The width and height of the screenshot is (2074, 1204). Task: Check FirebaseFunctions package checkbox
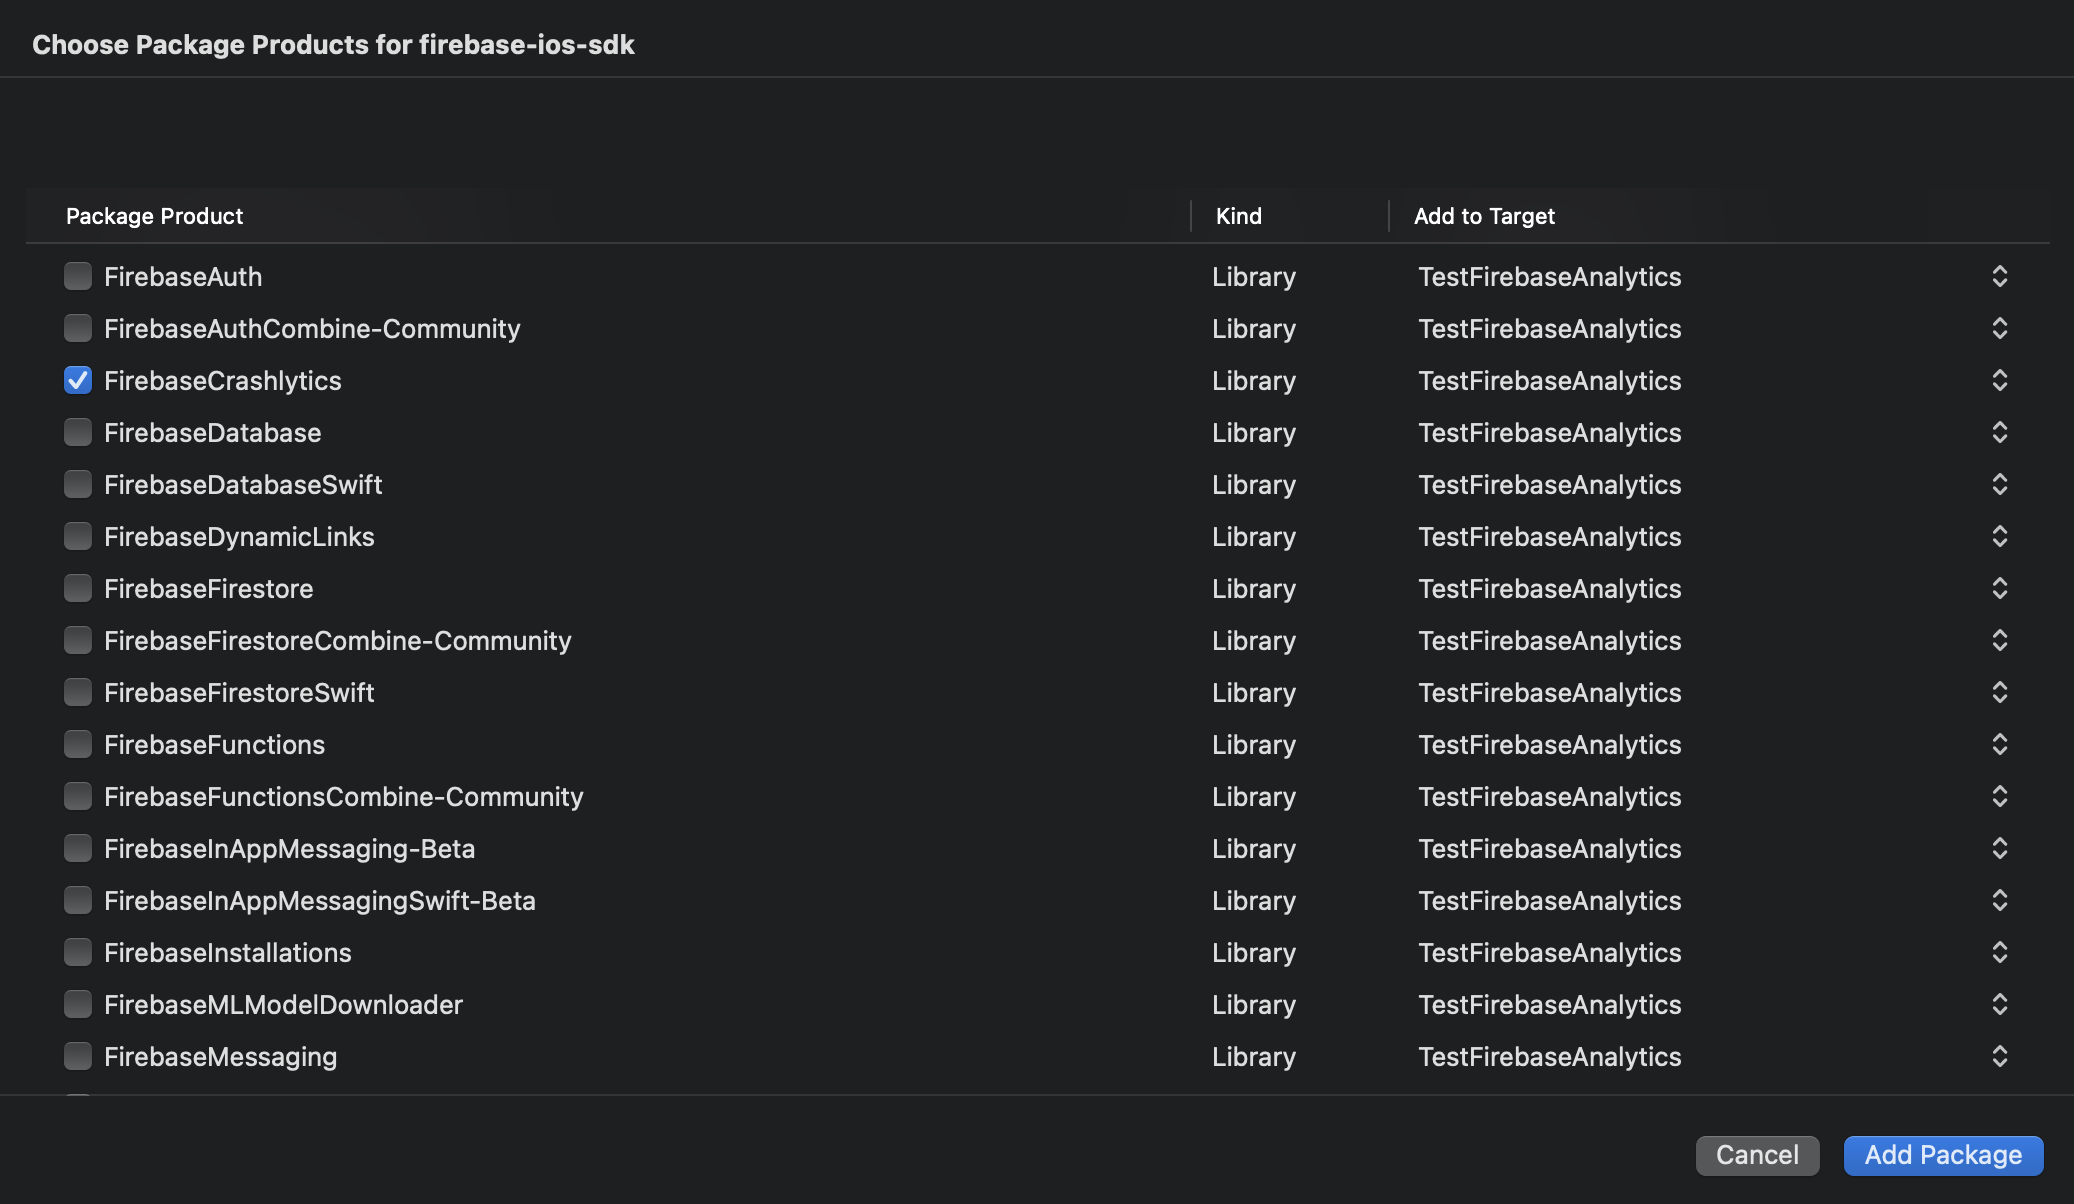coord(78,744)
